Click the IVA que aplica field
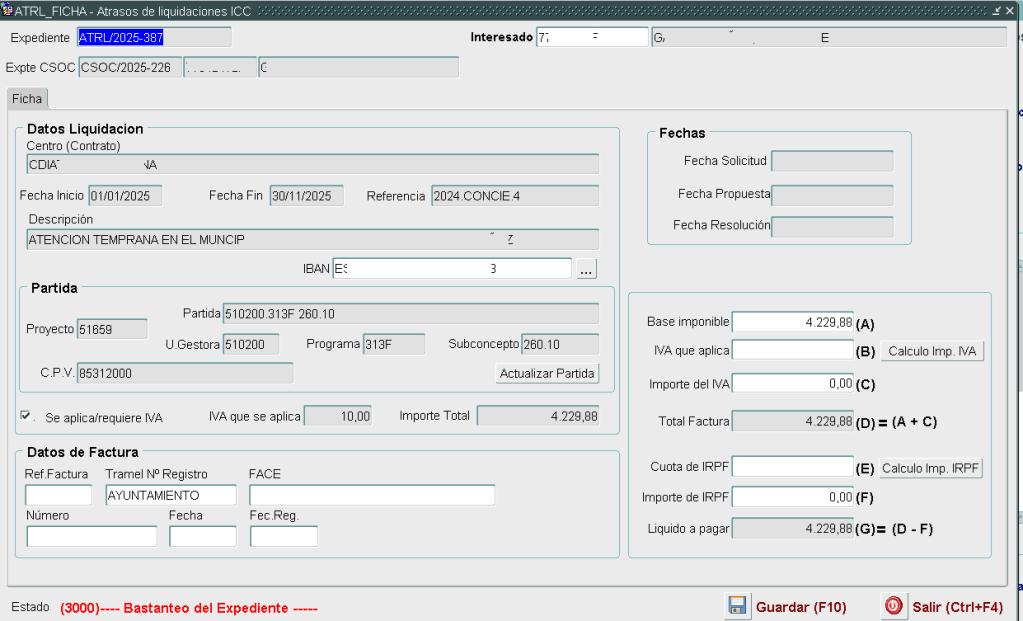The image size is (1023, 621). pyautogui.click(x=793, y=350)
